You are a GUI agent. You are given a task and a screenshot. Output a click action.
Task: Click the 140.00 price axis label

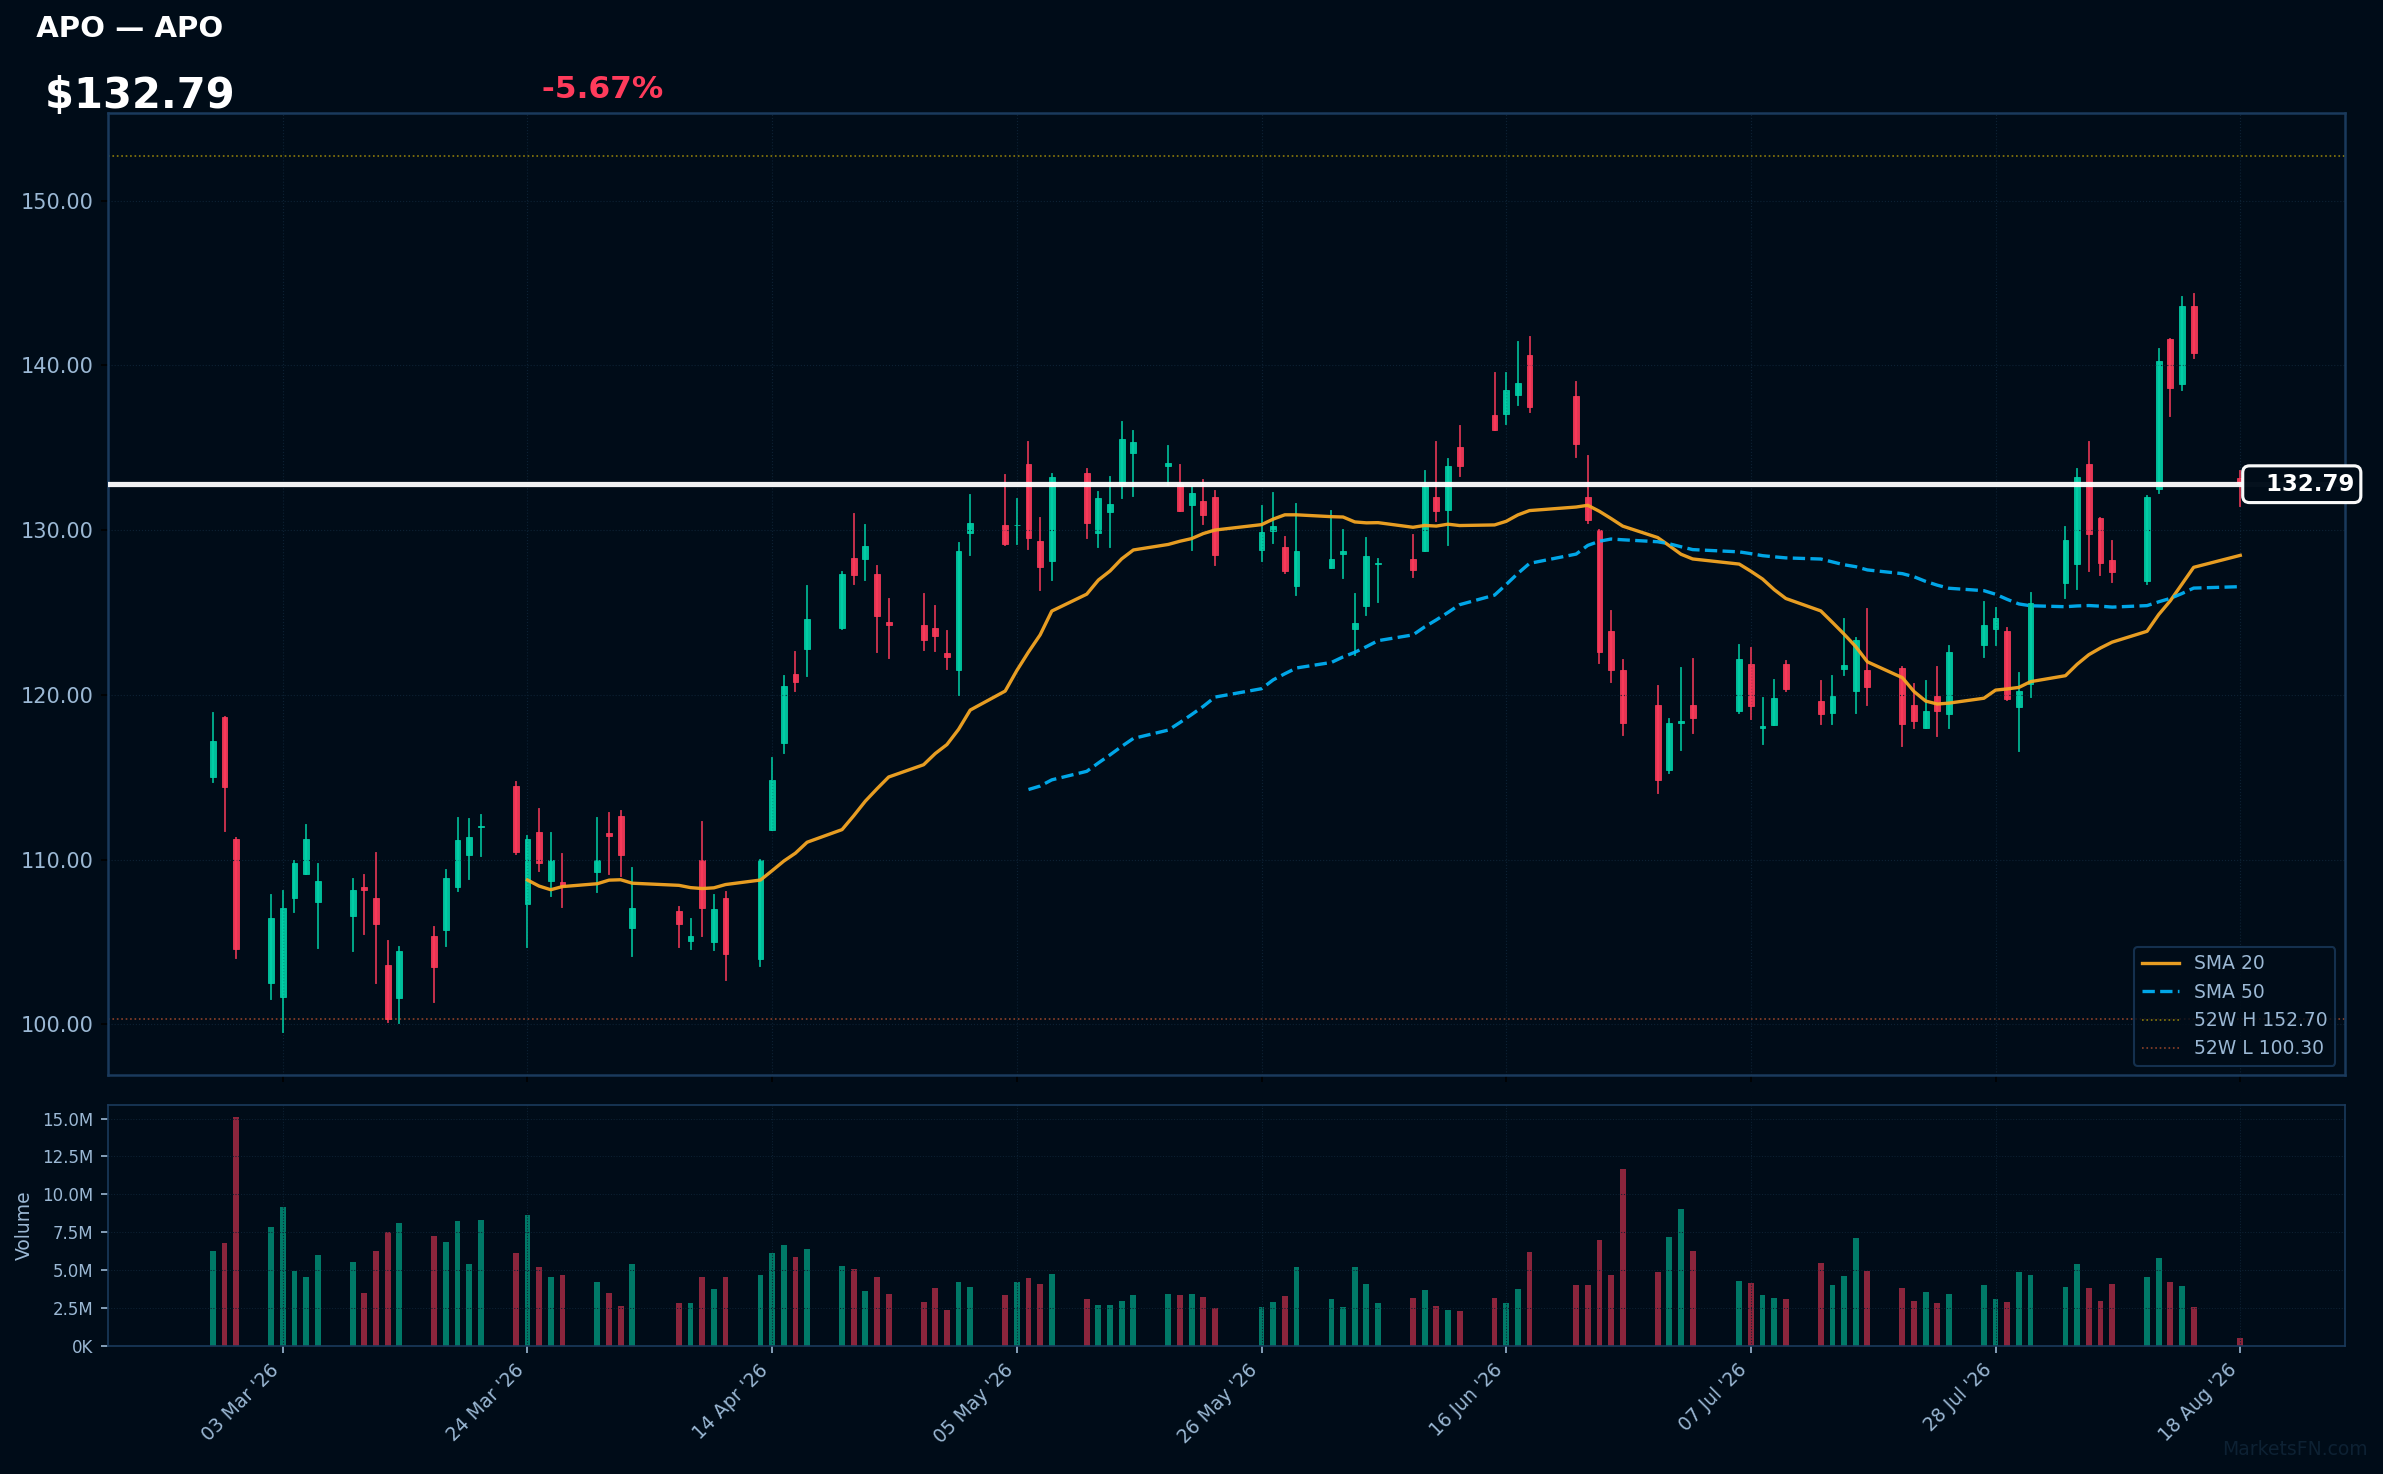[x=57, y=366]
